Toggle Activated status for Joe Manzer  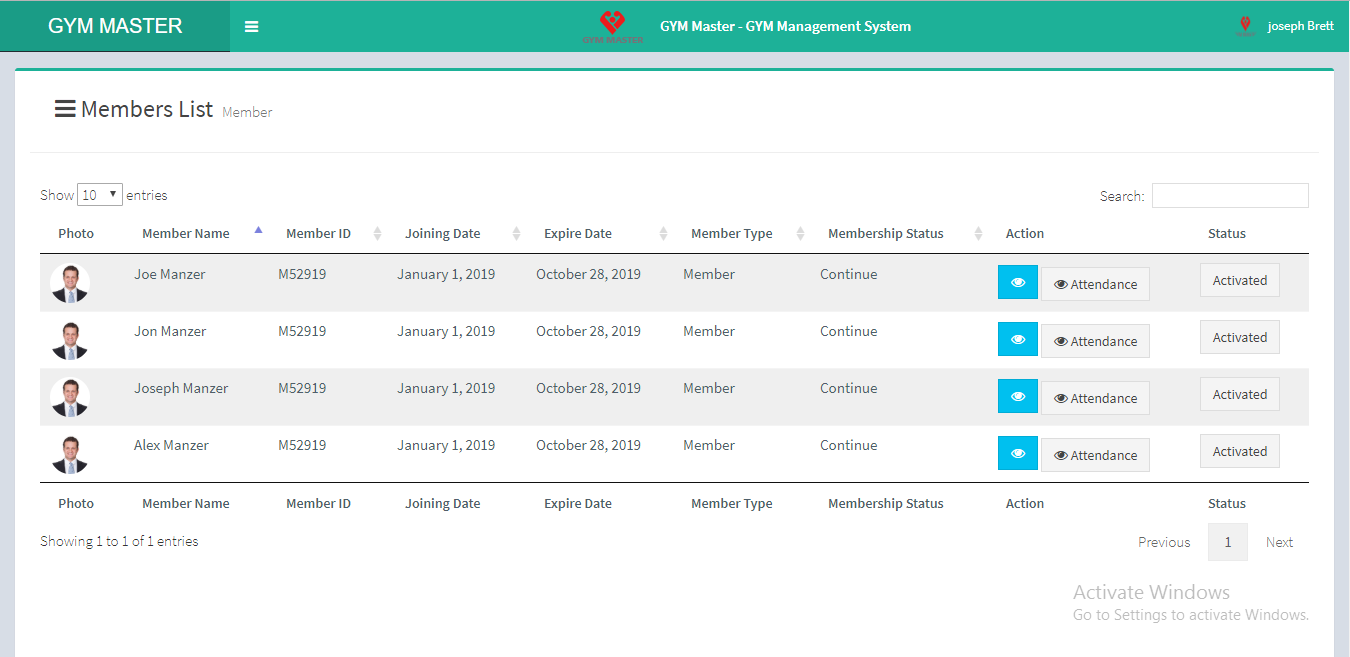pyautogui.click(x=1239, y=281)
